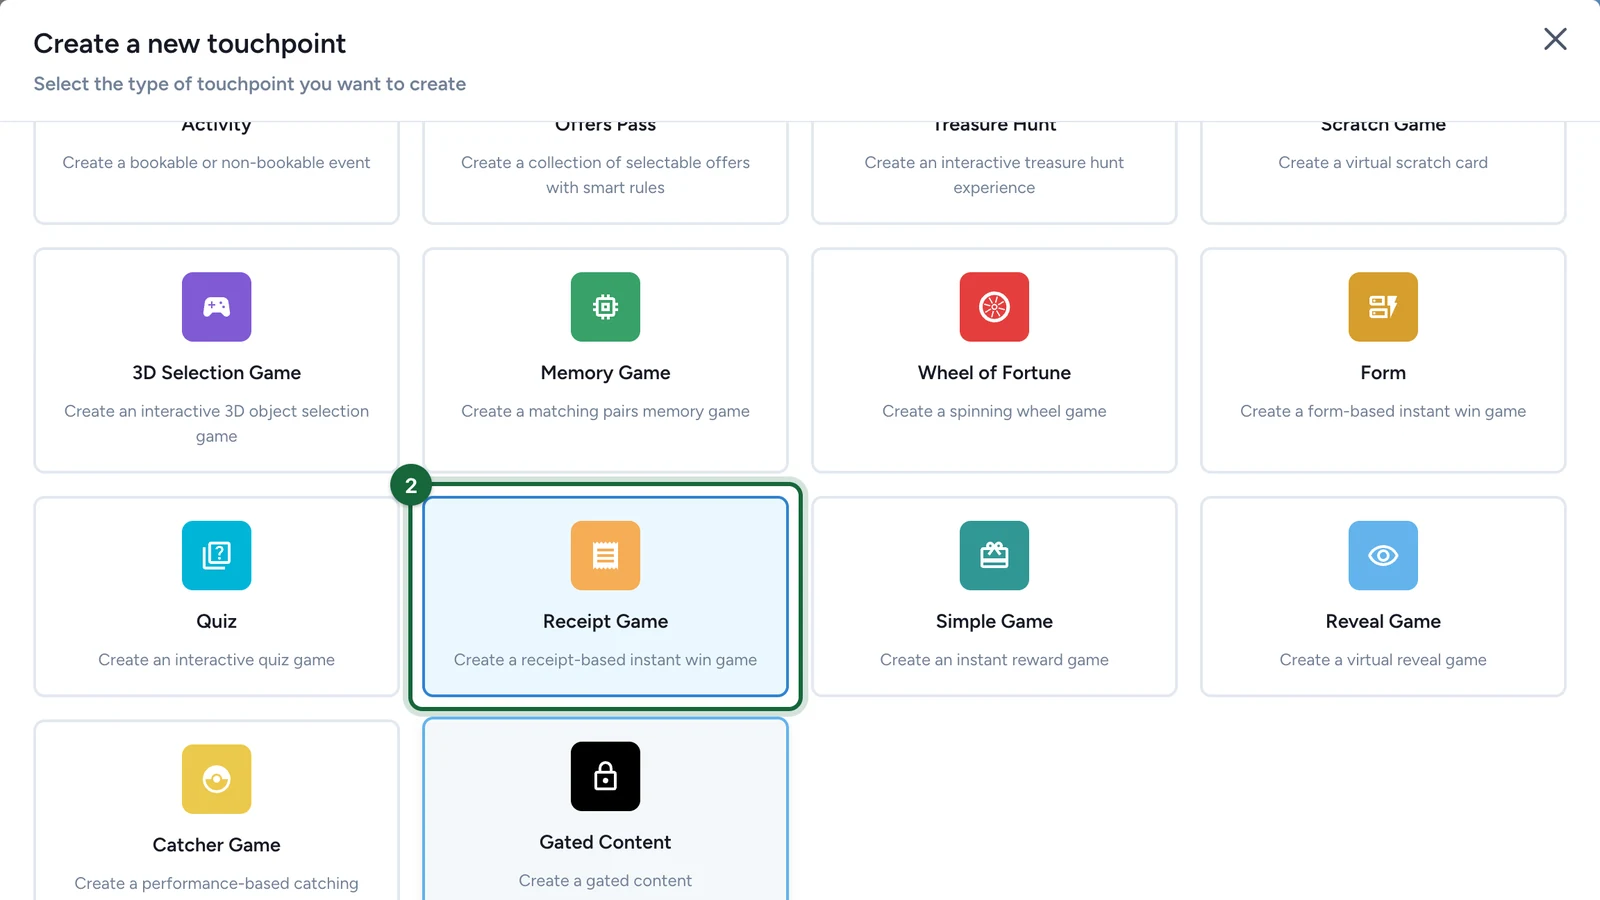The height and width of the screenshot is (900, 1600).
Task: Click 'Create a gated content' description
Action: tap(605, 880)
